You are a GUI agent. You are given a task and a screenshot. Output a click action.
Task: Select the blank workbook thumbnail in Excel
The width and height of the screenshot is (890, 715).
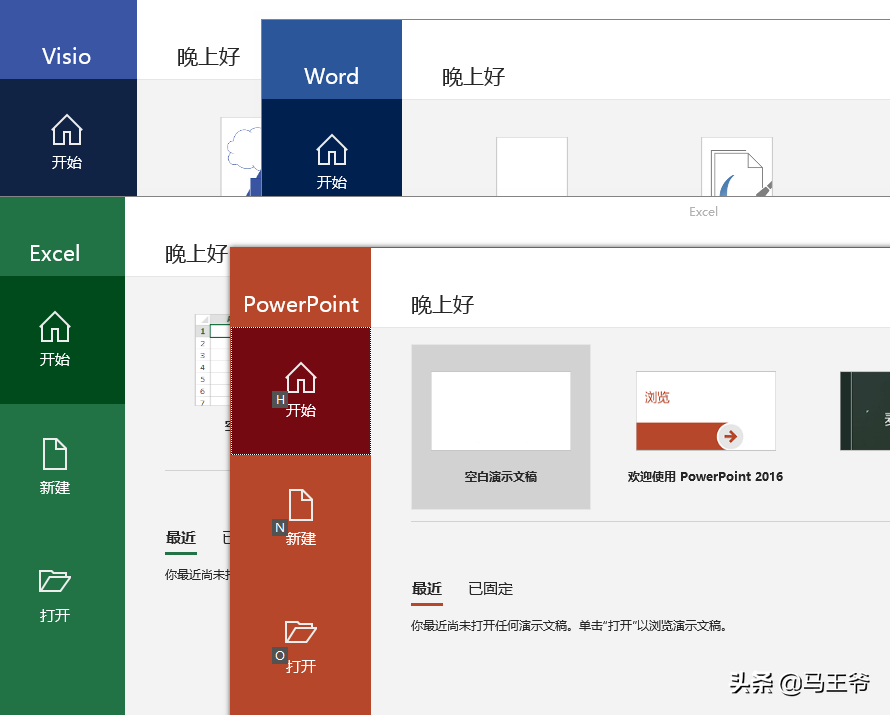[213, 360]
